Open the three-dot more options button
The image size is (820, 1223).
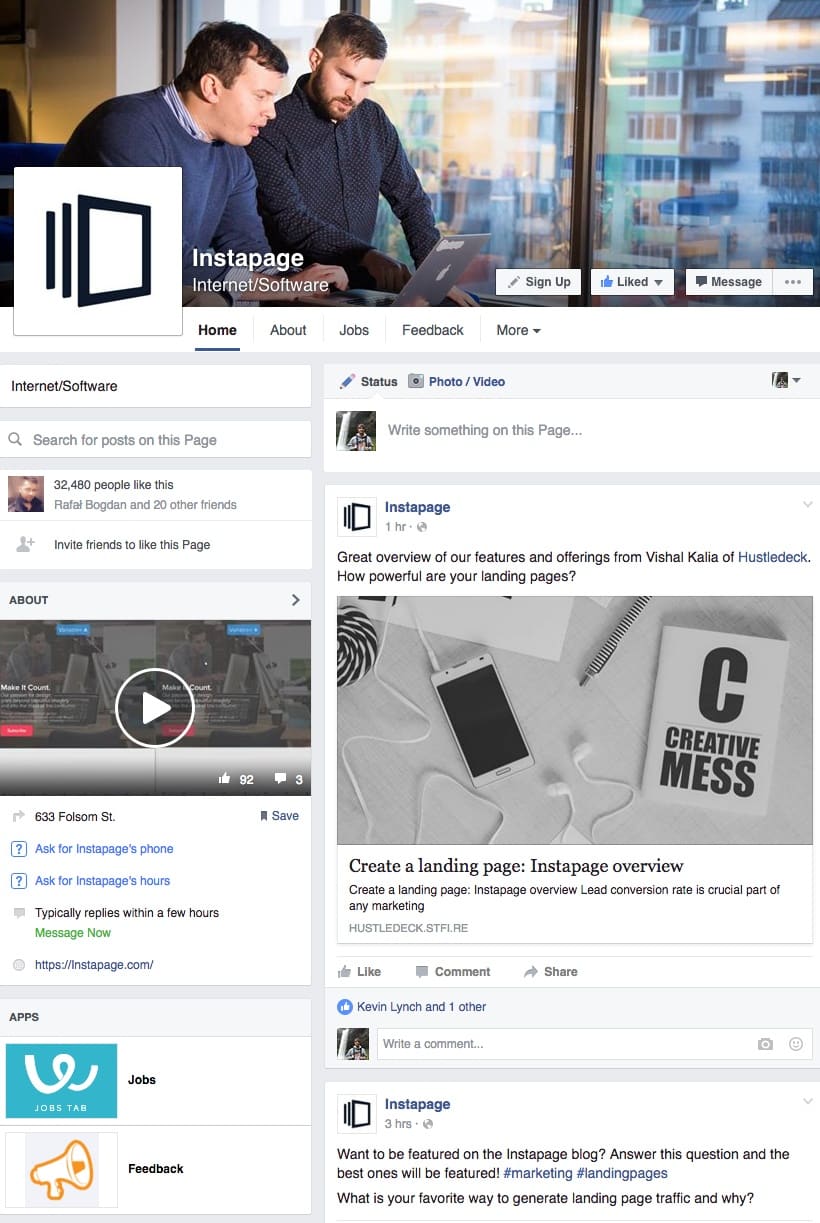(x=793, y=282)
